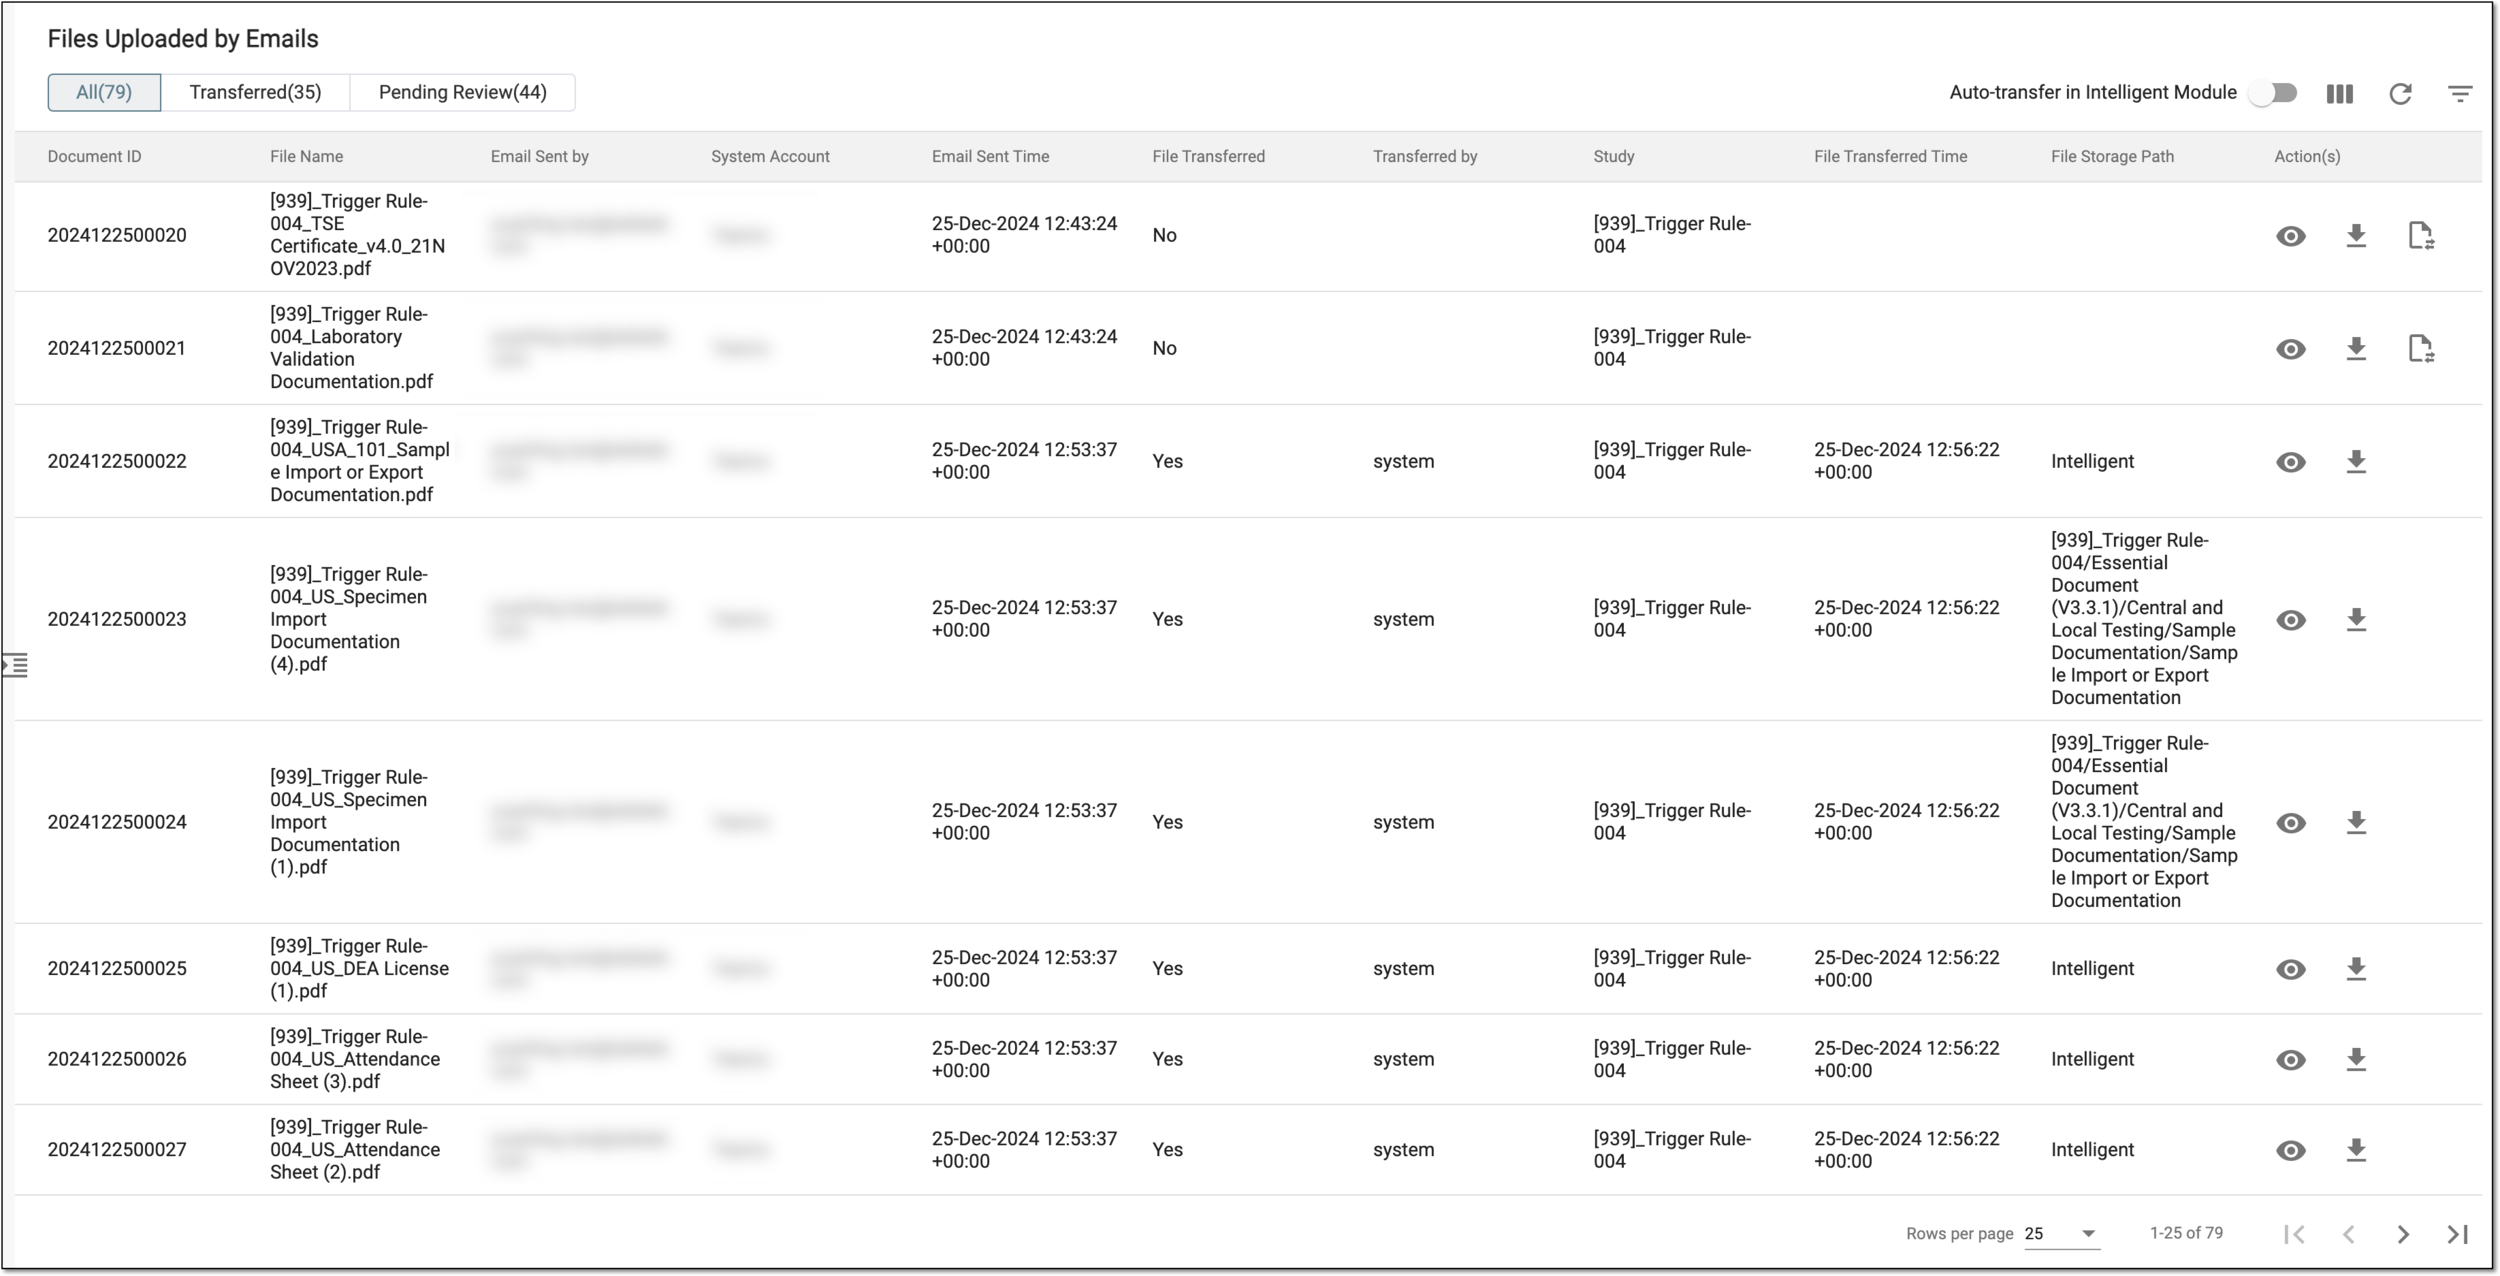Click Intelligent storage path for document 2024122500022
2500x1276 pixels.
tap(2092, 462)
